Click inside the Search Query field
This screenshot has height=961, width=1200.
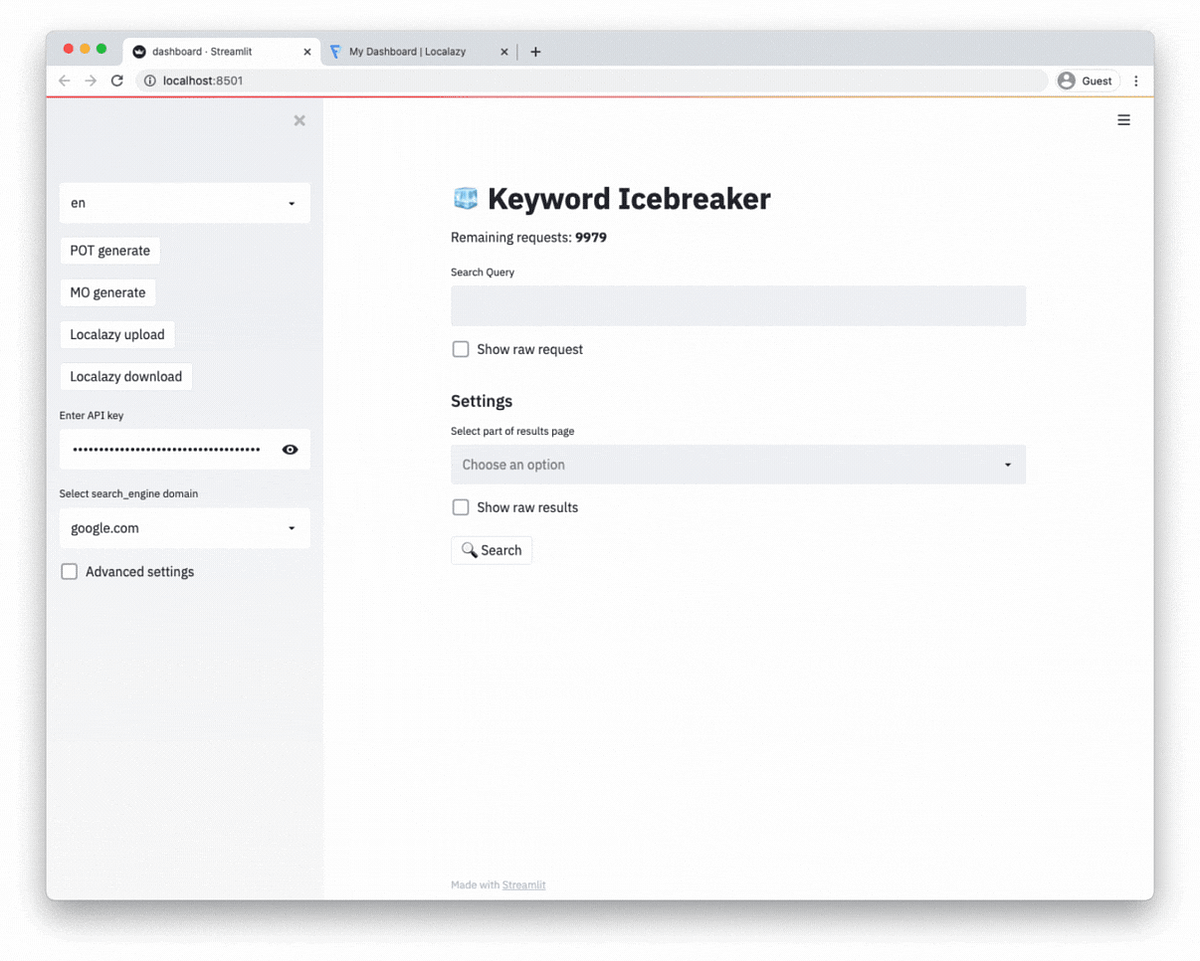point(738,305)
